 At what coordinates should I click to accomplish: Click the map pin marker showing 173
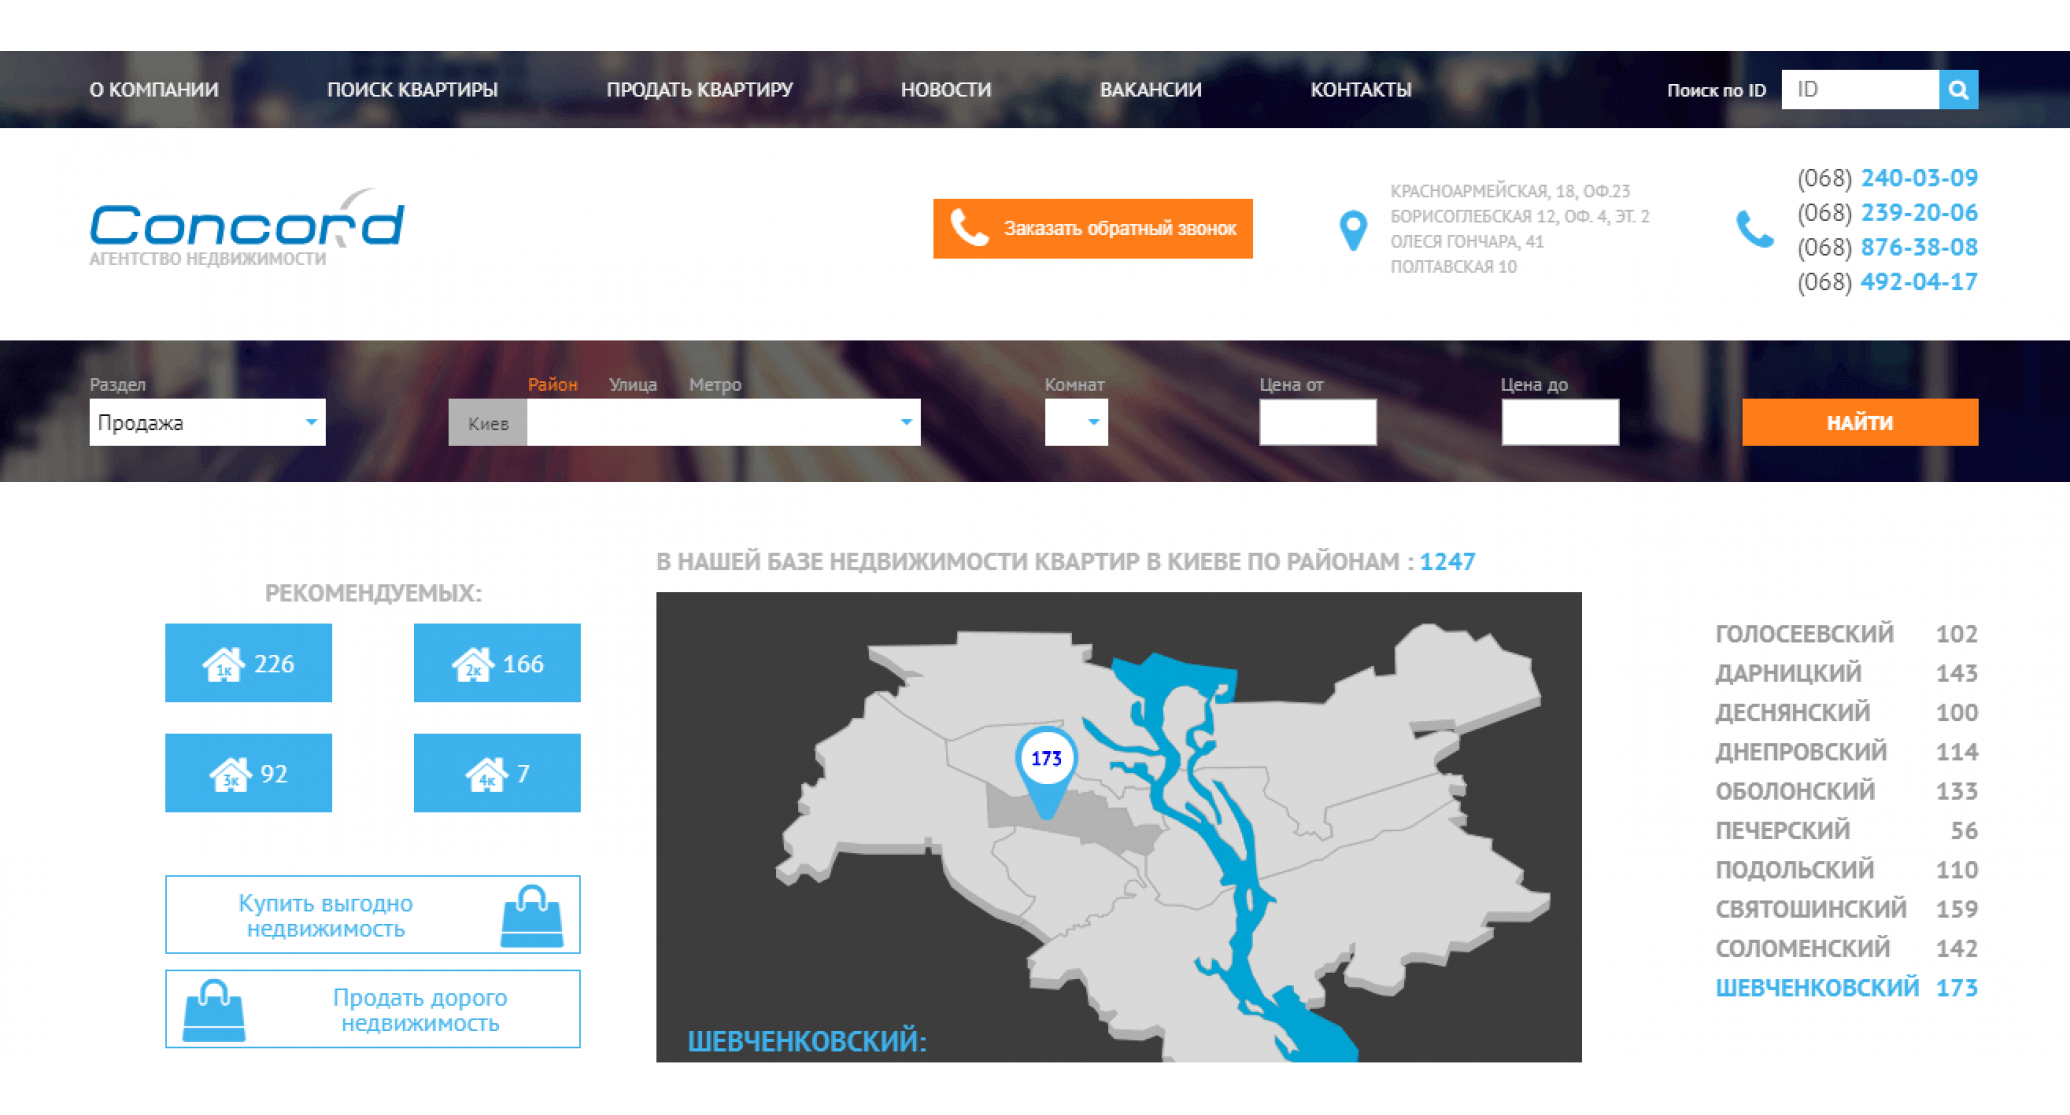click(x=1046, y=771)
